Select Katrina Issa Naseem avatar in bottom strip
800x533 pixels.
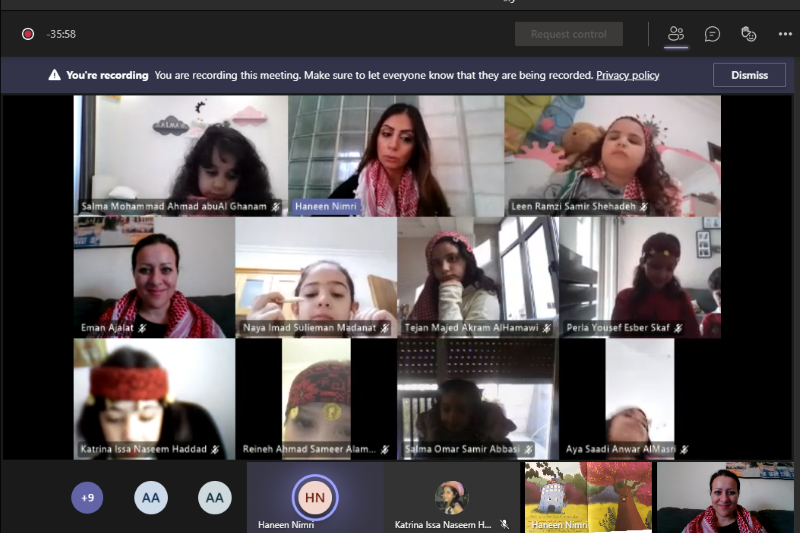coord(449,496)
